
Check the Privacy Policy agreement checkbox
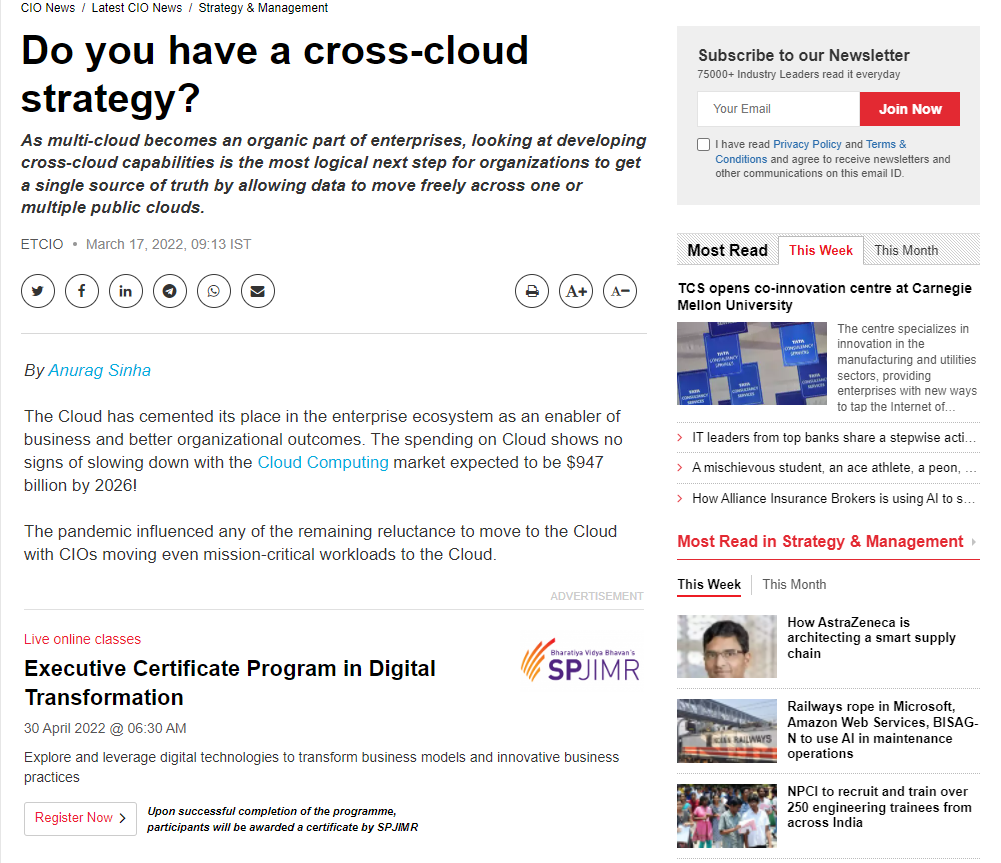pos(703,144)
